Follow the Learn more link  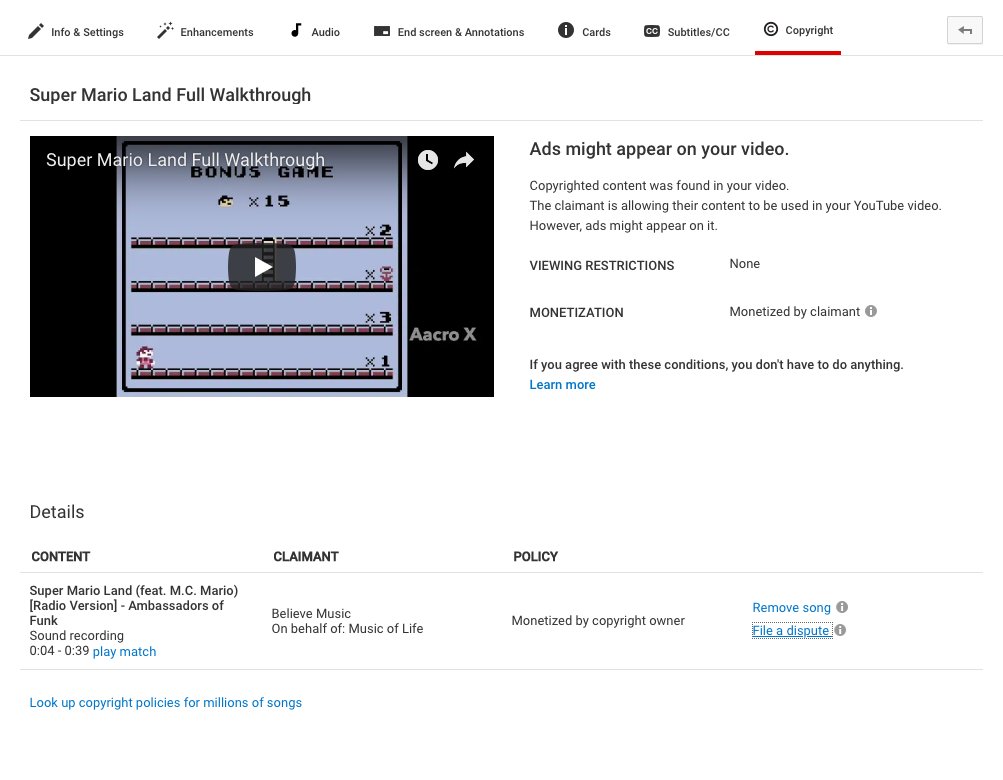tap(562, 385)
